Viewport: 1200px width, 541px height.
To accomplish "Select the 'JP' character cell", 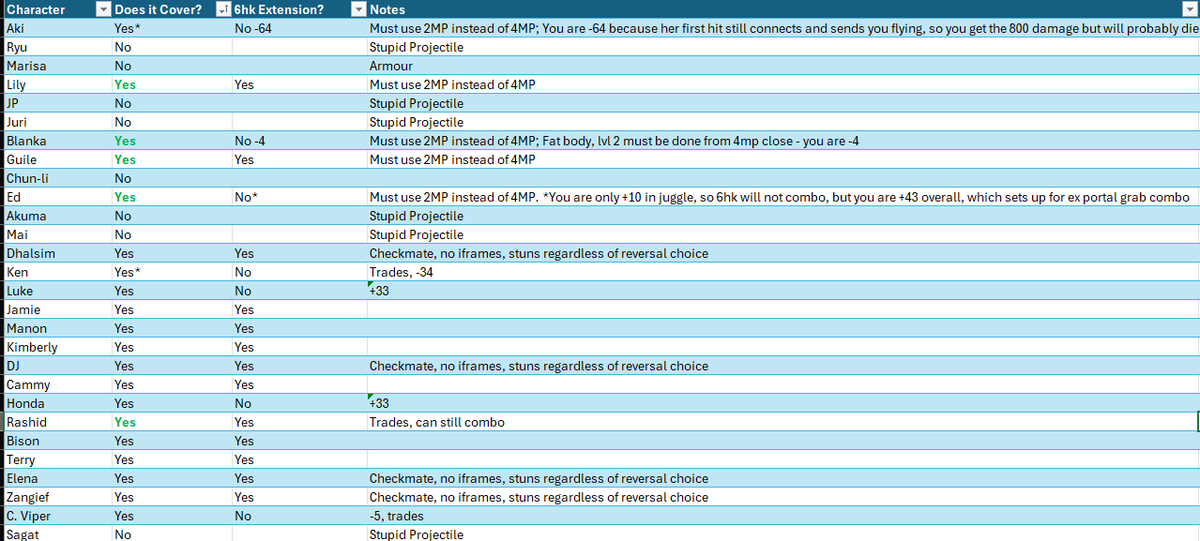I will coord(56,103).
